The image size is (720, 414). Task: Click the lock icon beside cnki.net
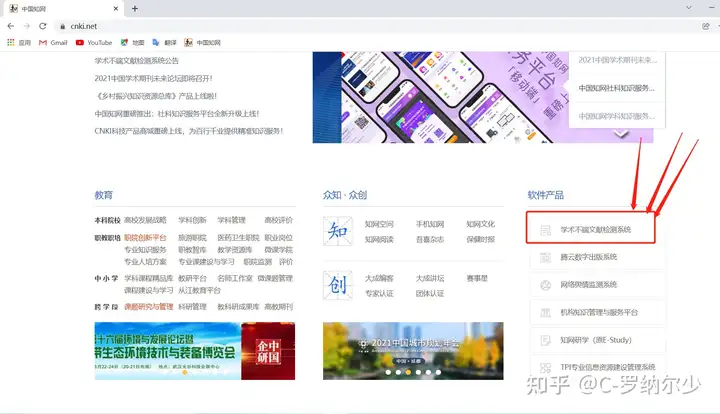click(x=63, y=27)
